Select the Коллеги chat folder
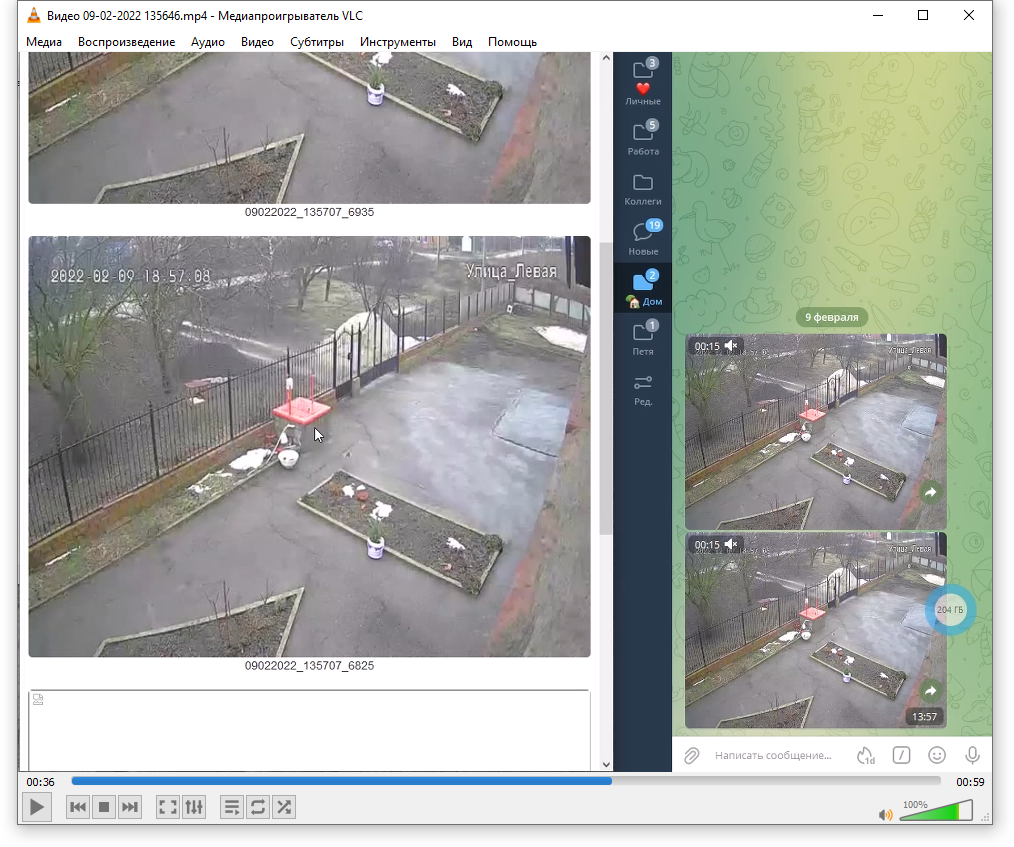The width and height of the screenshot is (1014, 847). (643, 188)
